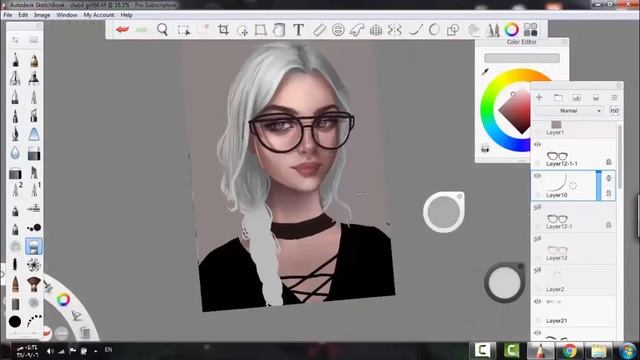This screenshot has height=360, width=640.
Task: Toggle the Color Editor toolbar icon
Action: (511, 29)
